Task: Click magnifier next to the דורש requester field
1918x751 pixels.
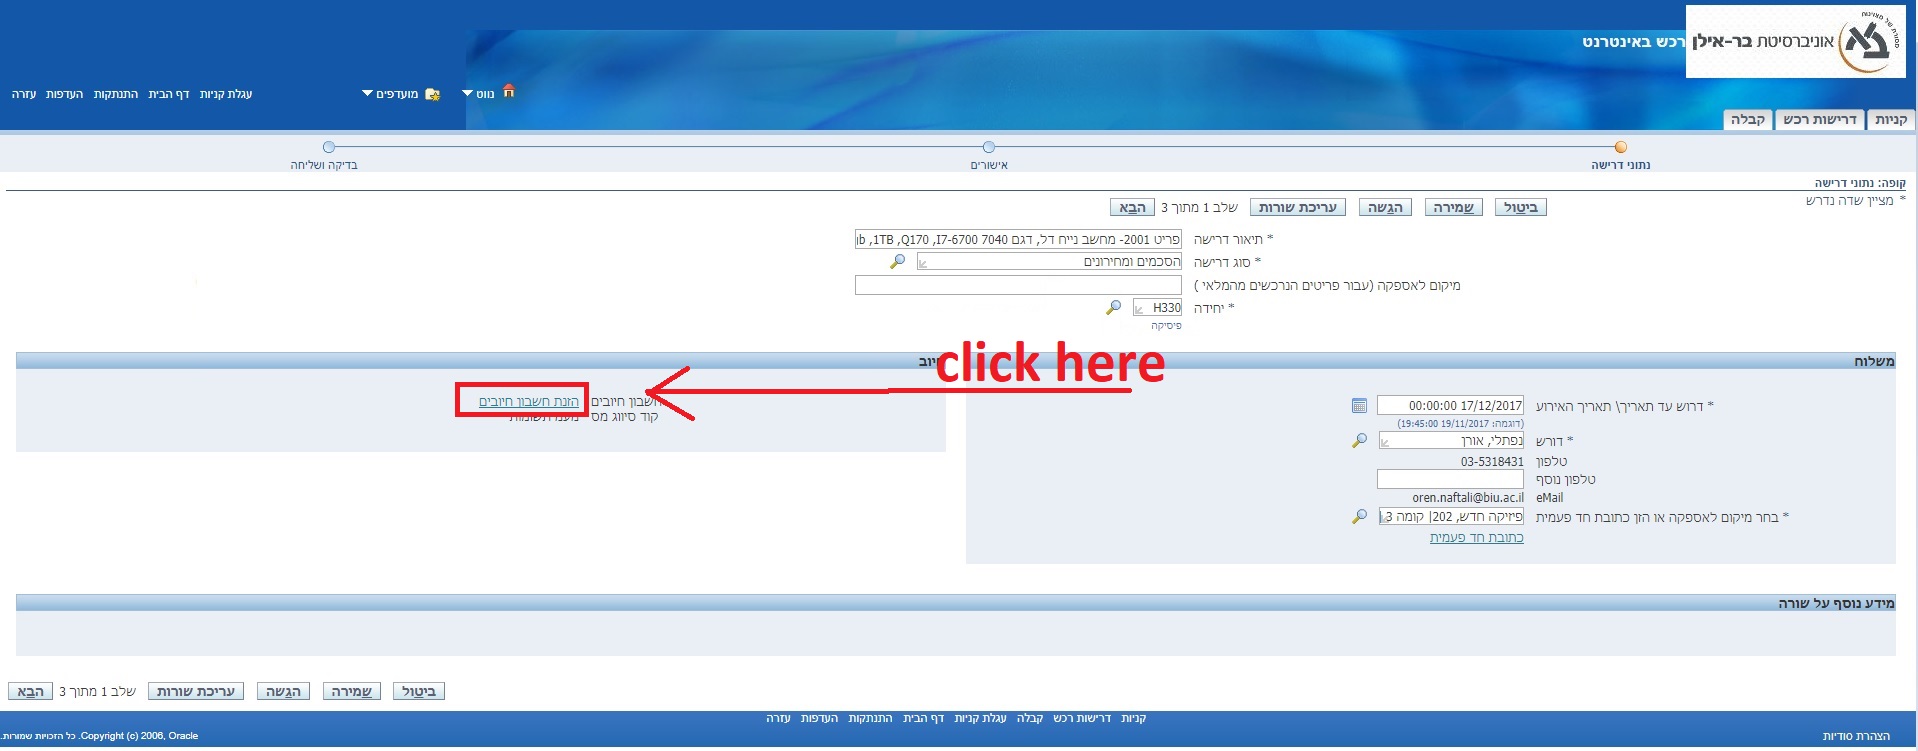Action: point(1359,440)
